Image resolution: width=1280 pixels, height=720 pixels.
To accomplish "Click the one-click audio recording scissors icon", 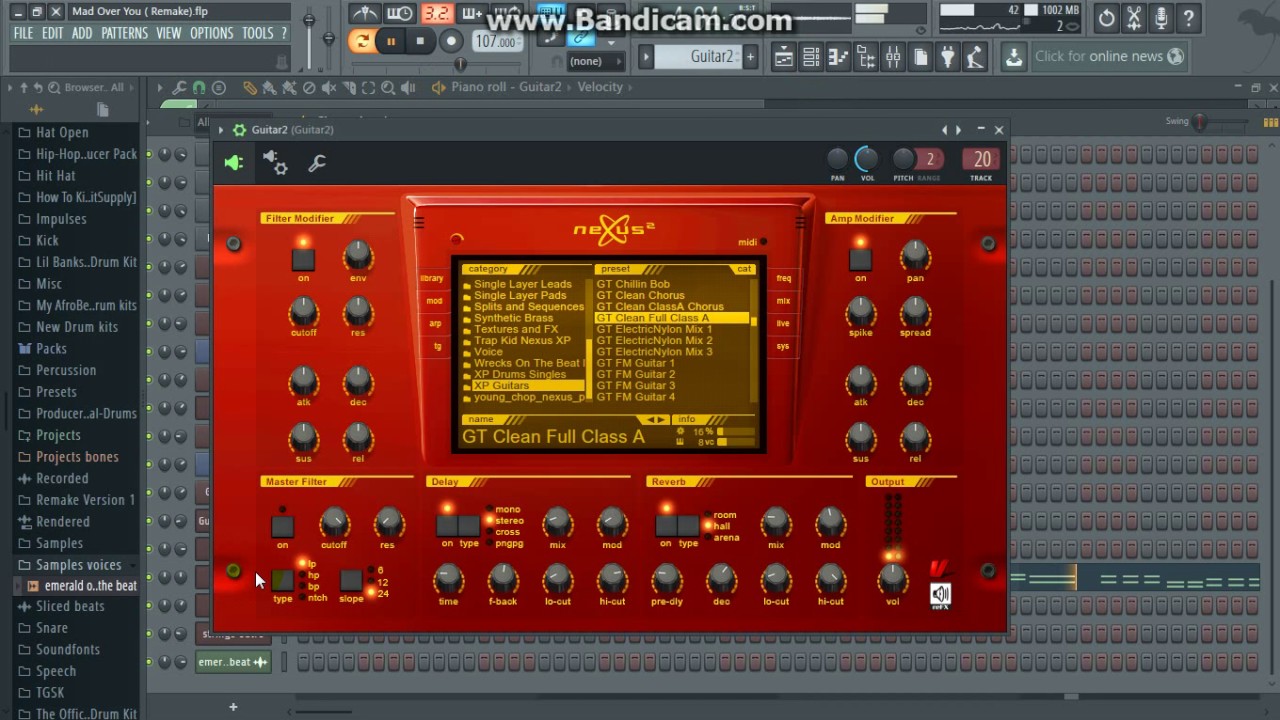I will coord(1134,18).
